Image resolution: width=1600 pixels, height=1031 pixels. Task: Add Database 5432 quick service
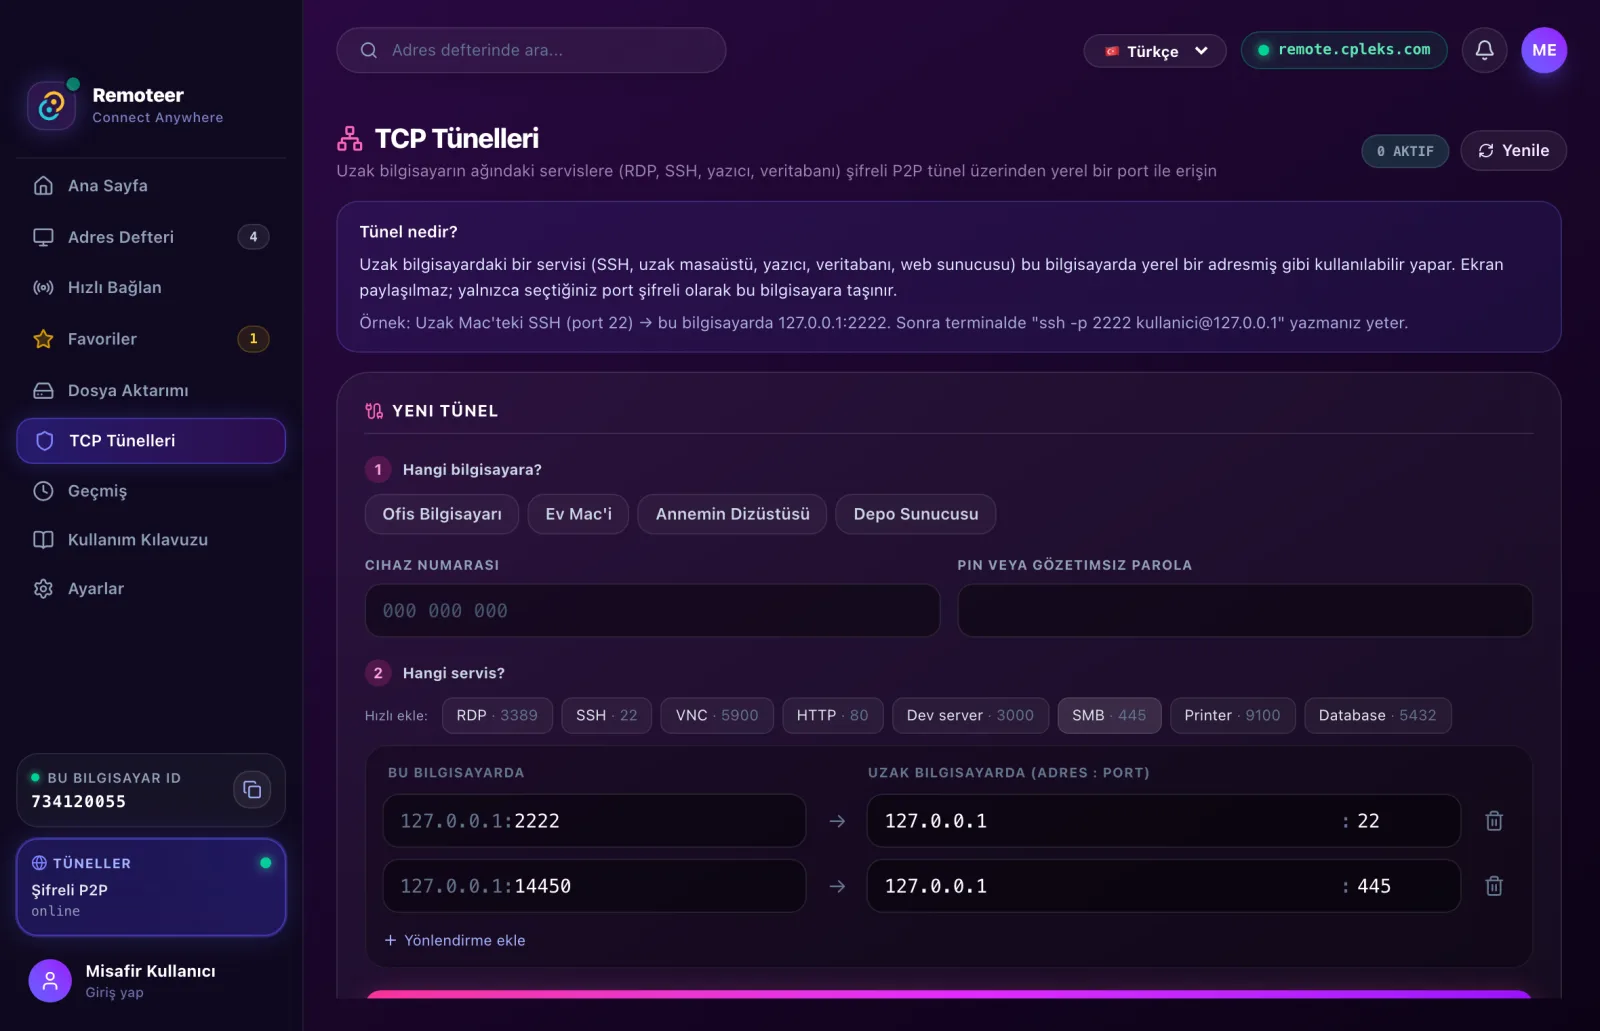coord(1377,715)
